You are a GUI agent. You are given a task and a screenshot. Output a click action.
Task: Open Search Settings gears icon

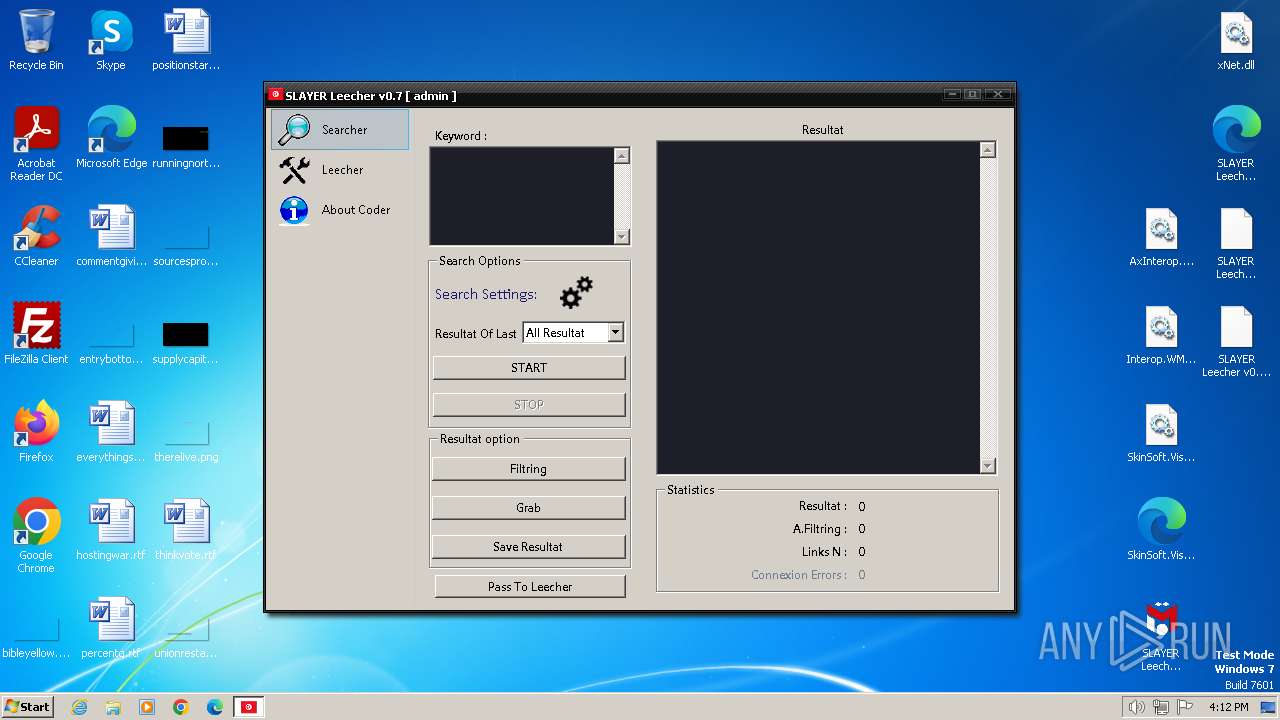tap(576, 292)
